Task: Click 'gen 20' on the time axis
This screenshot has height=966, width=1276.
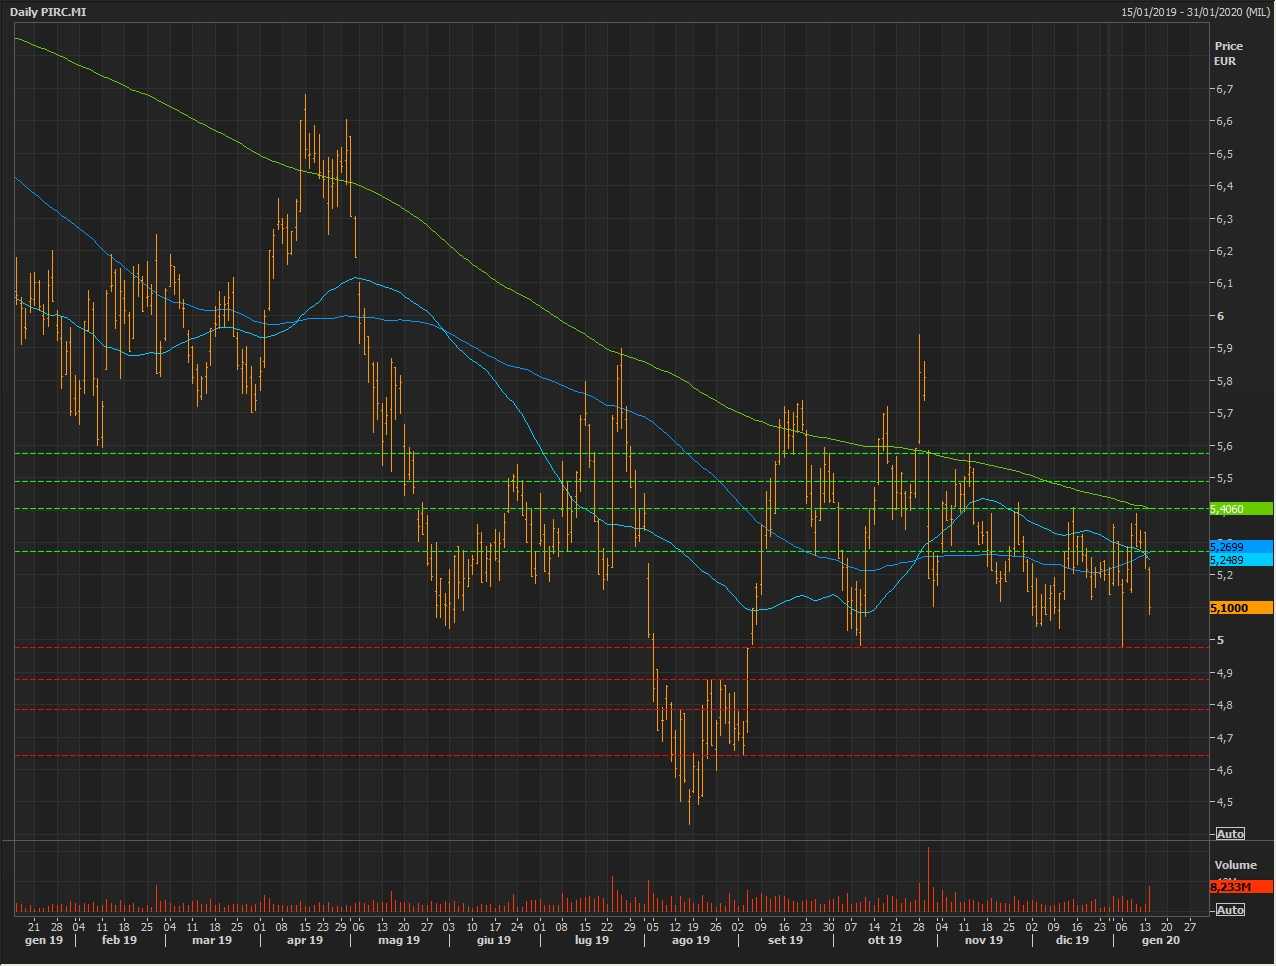Action: [1160, 940]
